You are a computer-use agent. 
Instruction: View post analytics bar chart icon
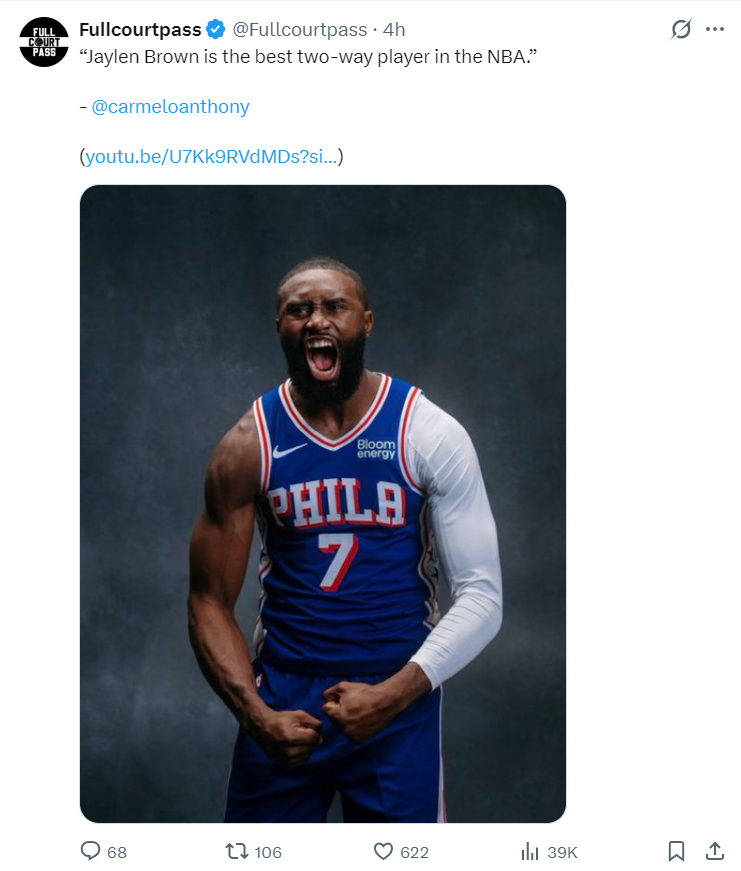530,851
